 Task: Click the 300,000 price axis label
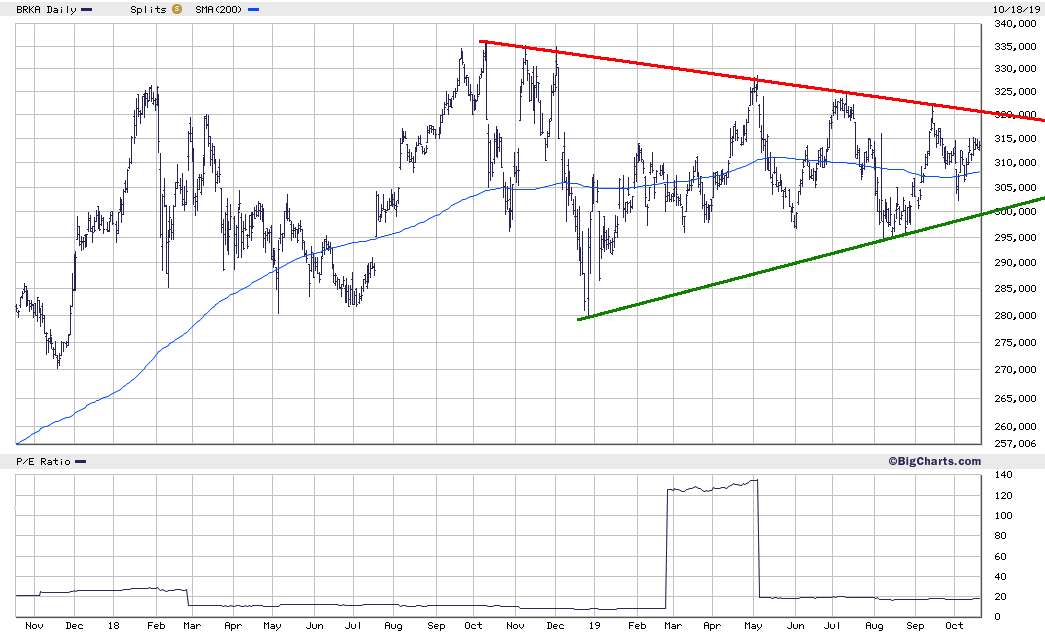(1015, 212)
